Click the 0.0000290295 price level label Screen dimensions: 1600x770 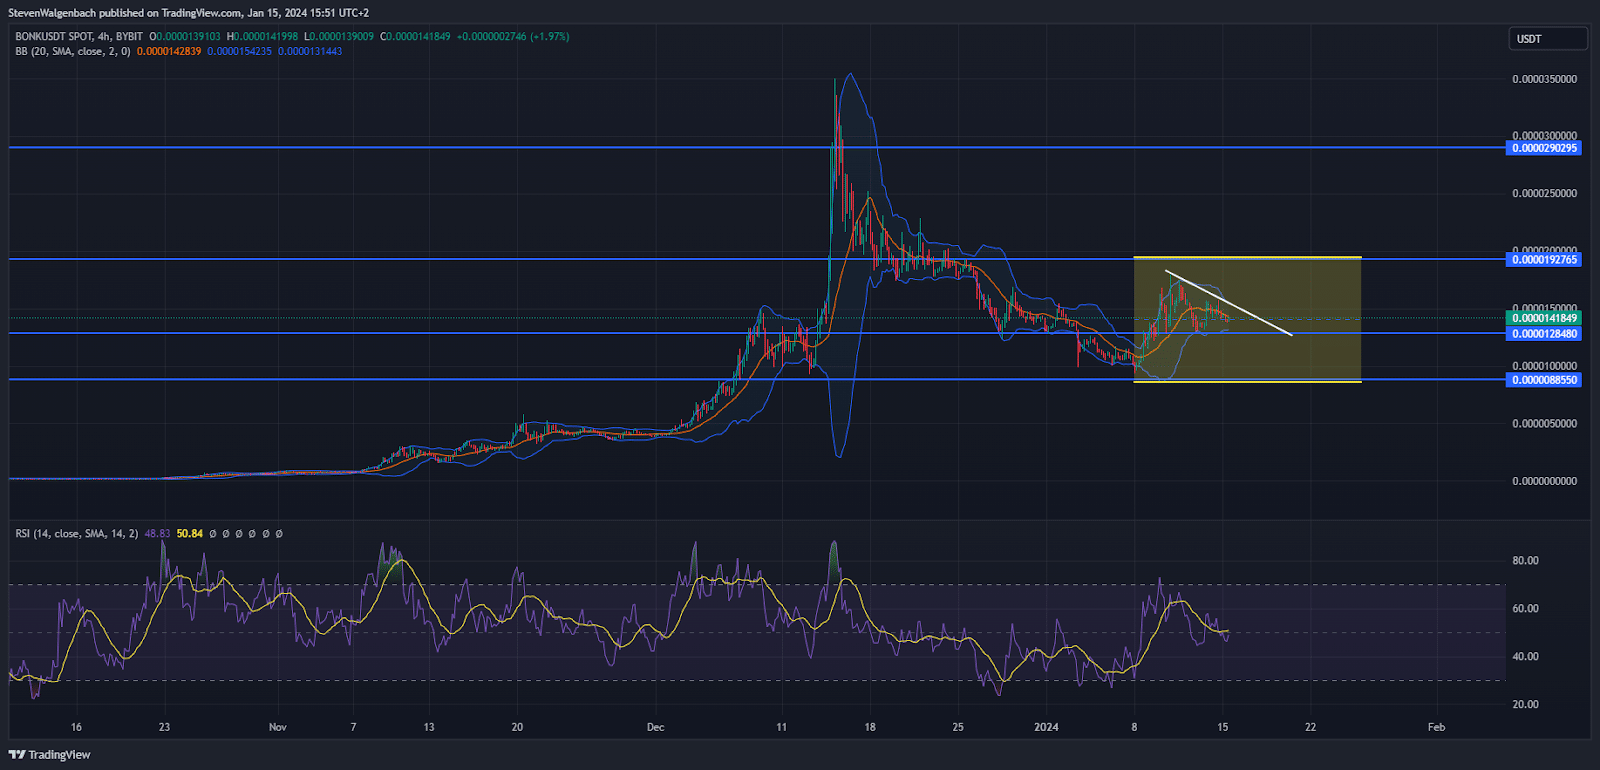tap(1544, 148)
